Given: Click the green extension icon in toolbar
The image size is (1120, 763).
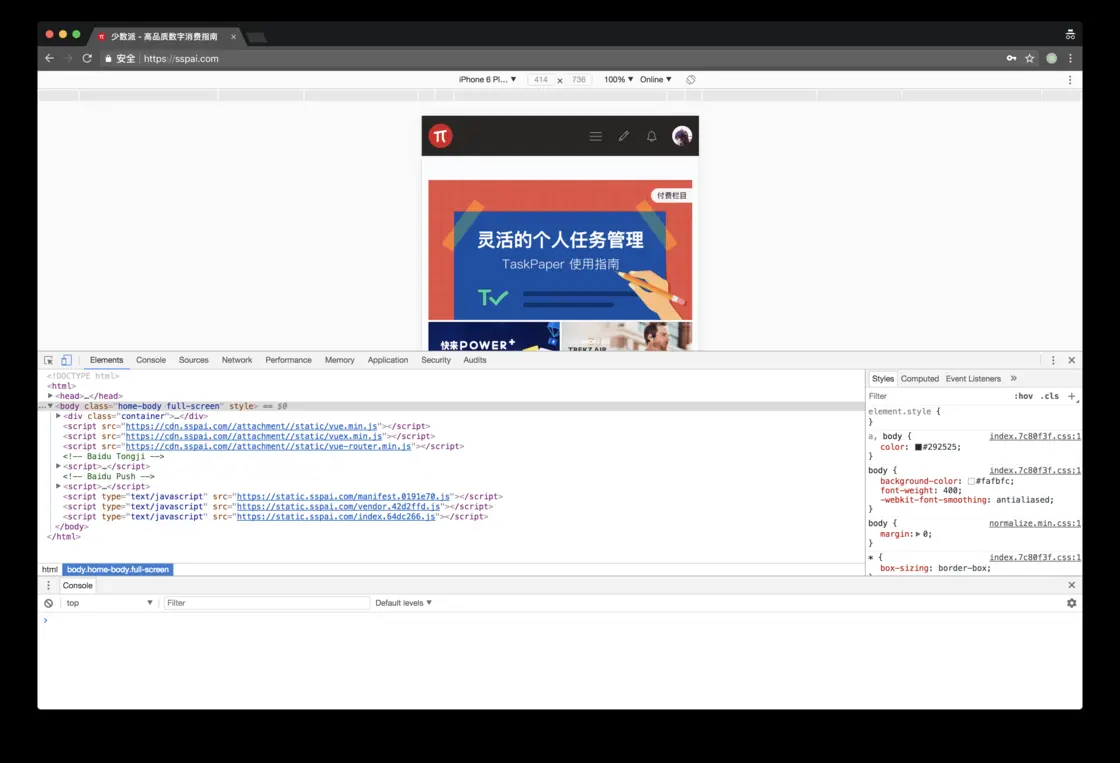Looking at the screenshot, I should [1051, 59].
